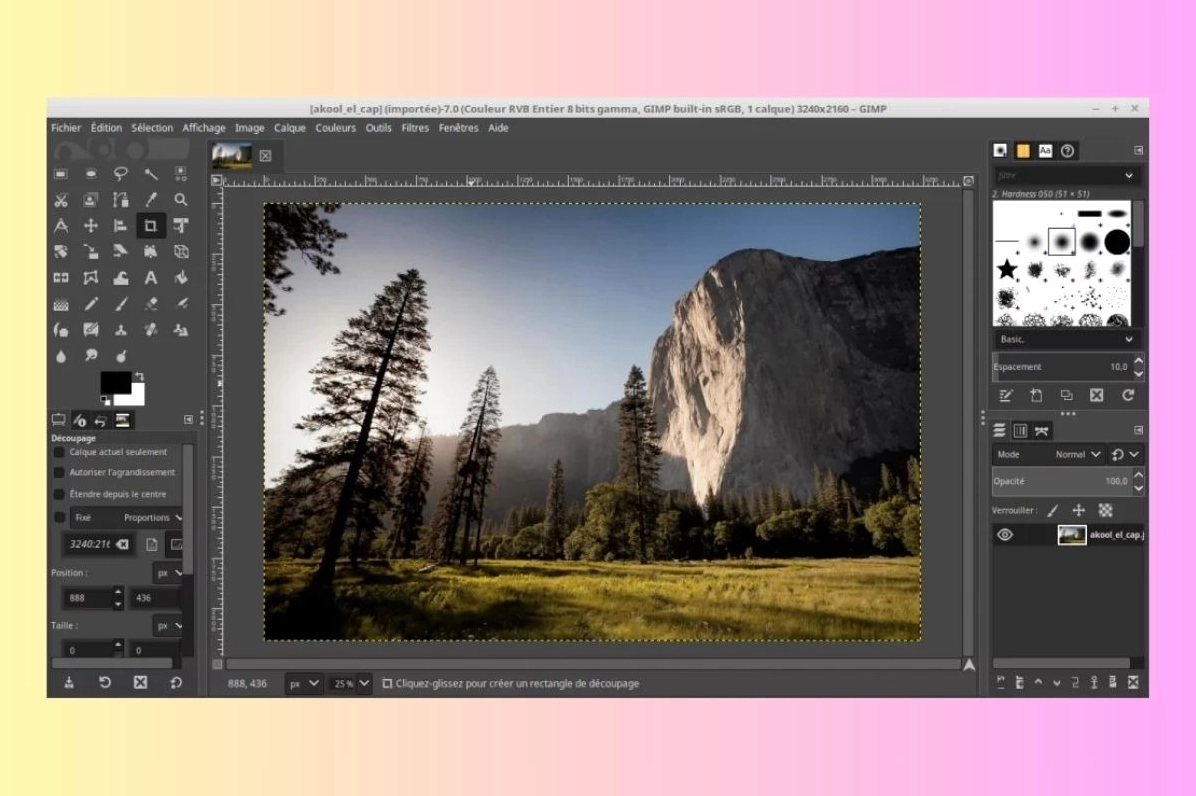Screen dimensions: 1196x796
Task: Adjust the Opacité slider in layers panel
Action: click(x=1060, y=481)
